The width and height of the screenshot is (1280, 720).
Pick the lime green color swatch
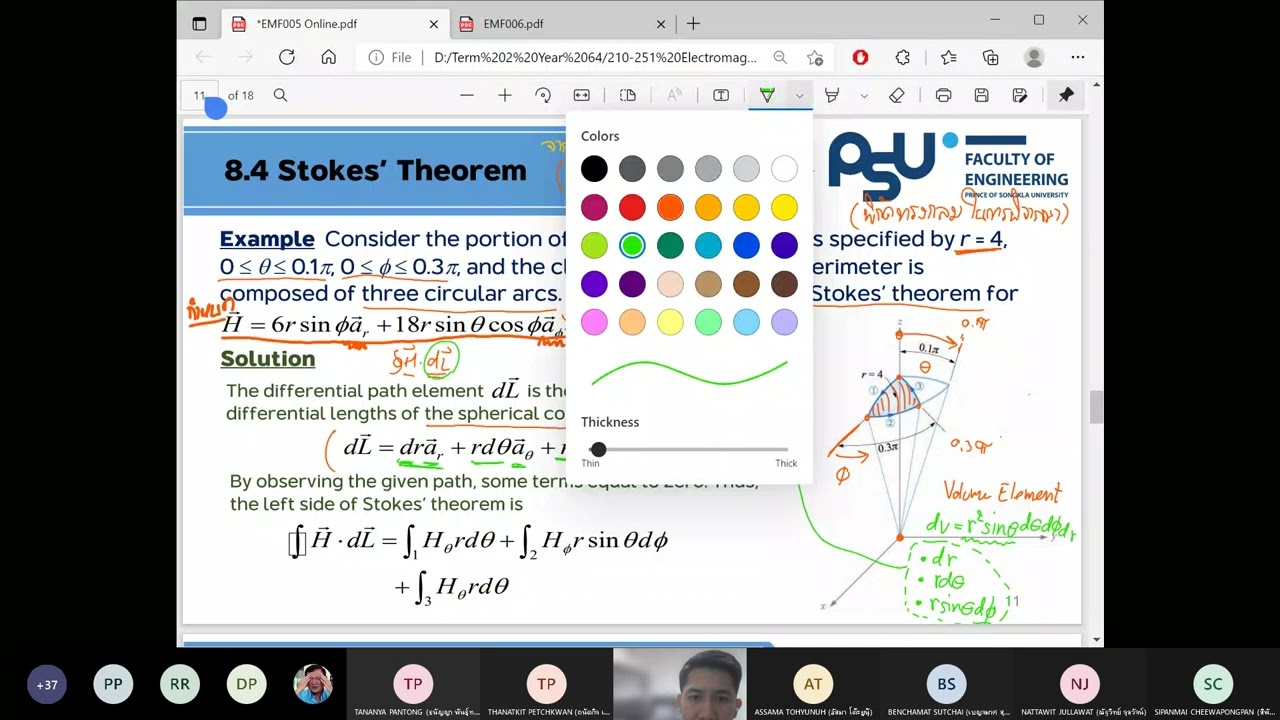coord(594,245)
